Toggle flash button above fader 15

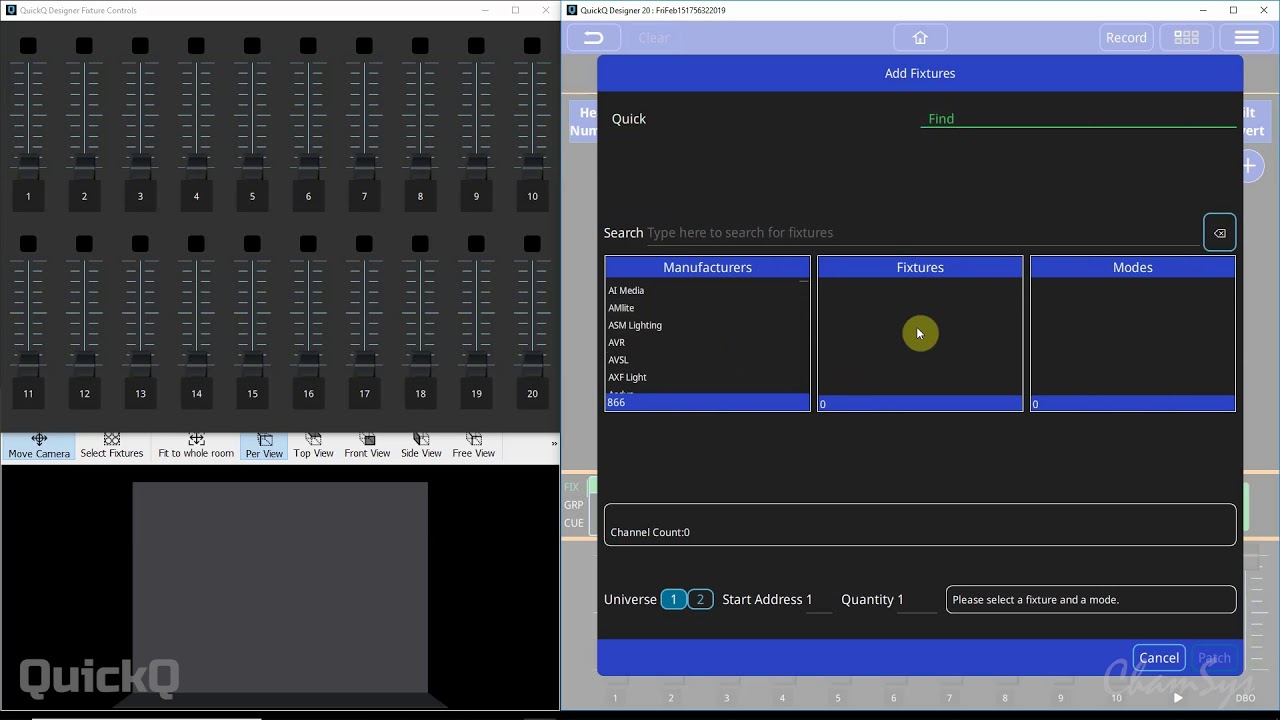[x=252, y=244]
